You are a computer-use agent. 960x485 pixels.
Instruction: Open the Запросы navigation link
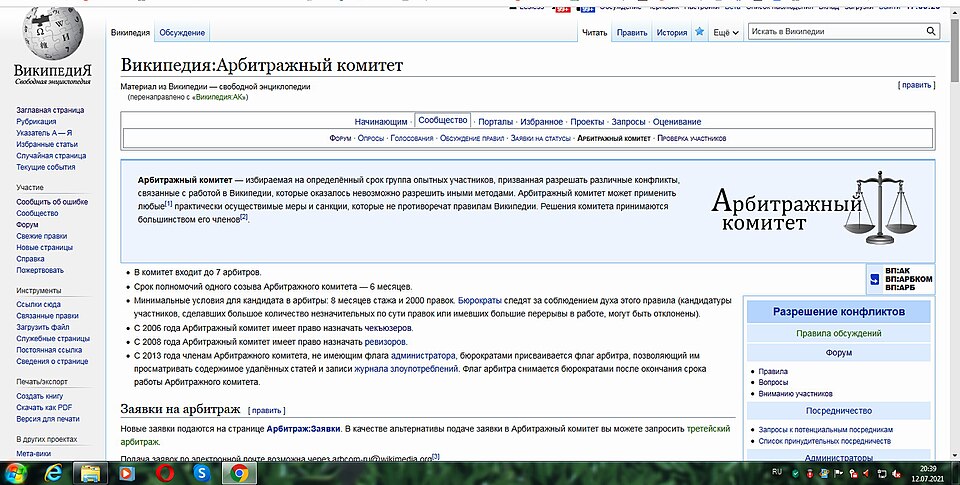point(628,122)
